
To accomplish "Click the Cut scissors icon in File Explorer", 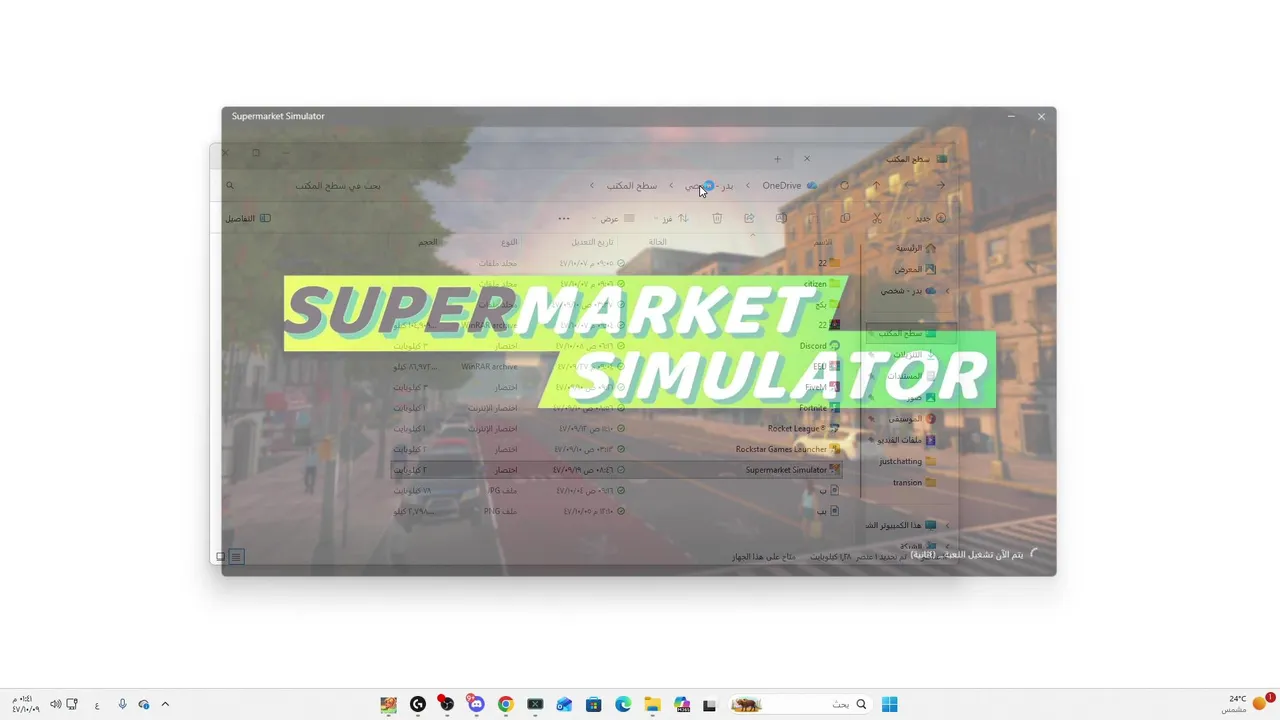I will click(x=877, y=218).
